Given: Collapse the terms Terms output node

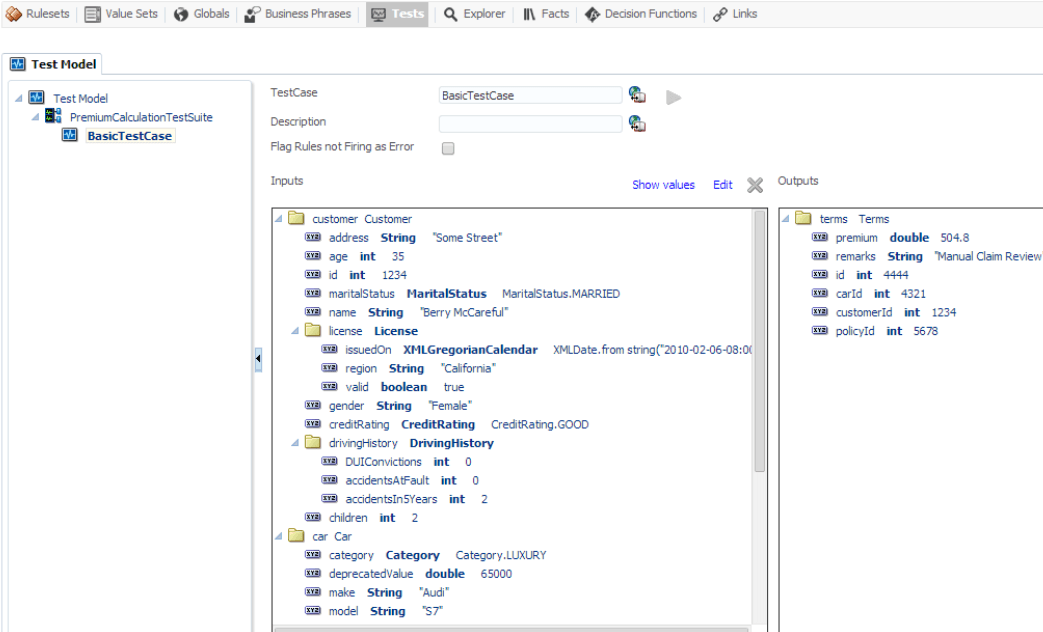Looking at the screenshot, I should point(786,219).
